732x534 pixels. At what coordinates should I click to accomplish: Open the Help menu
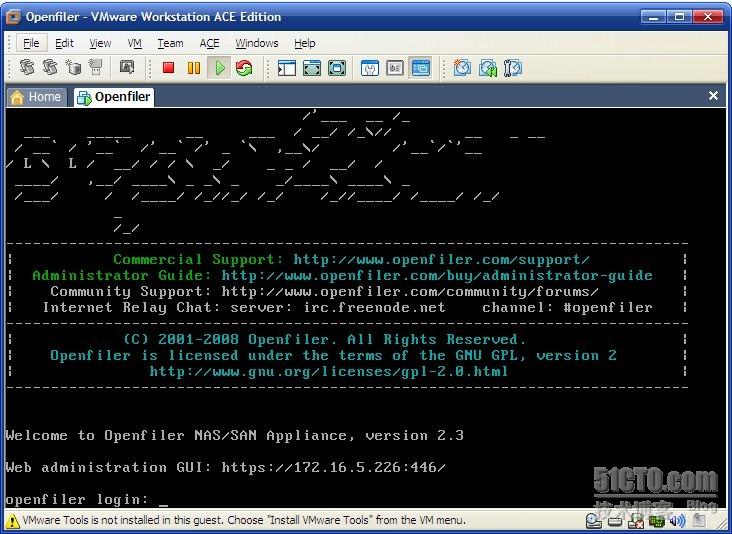coord(305,43)
